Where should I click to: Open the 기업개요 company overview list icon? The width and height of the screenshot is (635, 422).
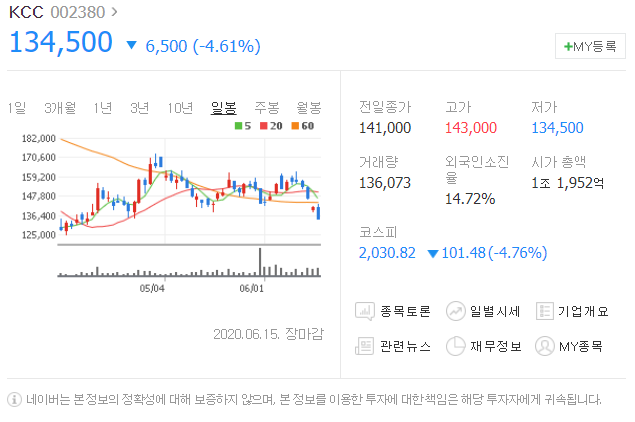point(545,311)
